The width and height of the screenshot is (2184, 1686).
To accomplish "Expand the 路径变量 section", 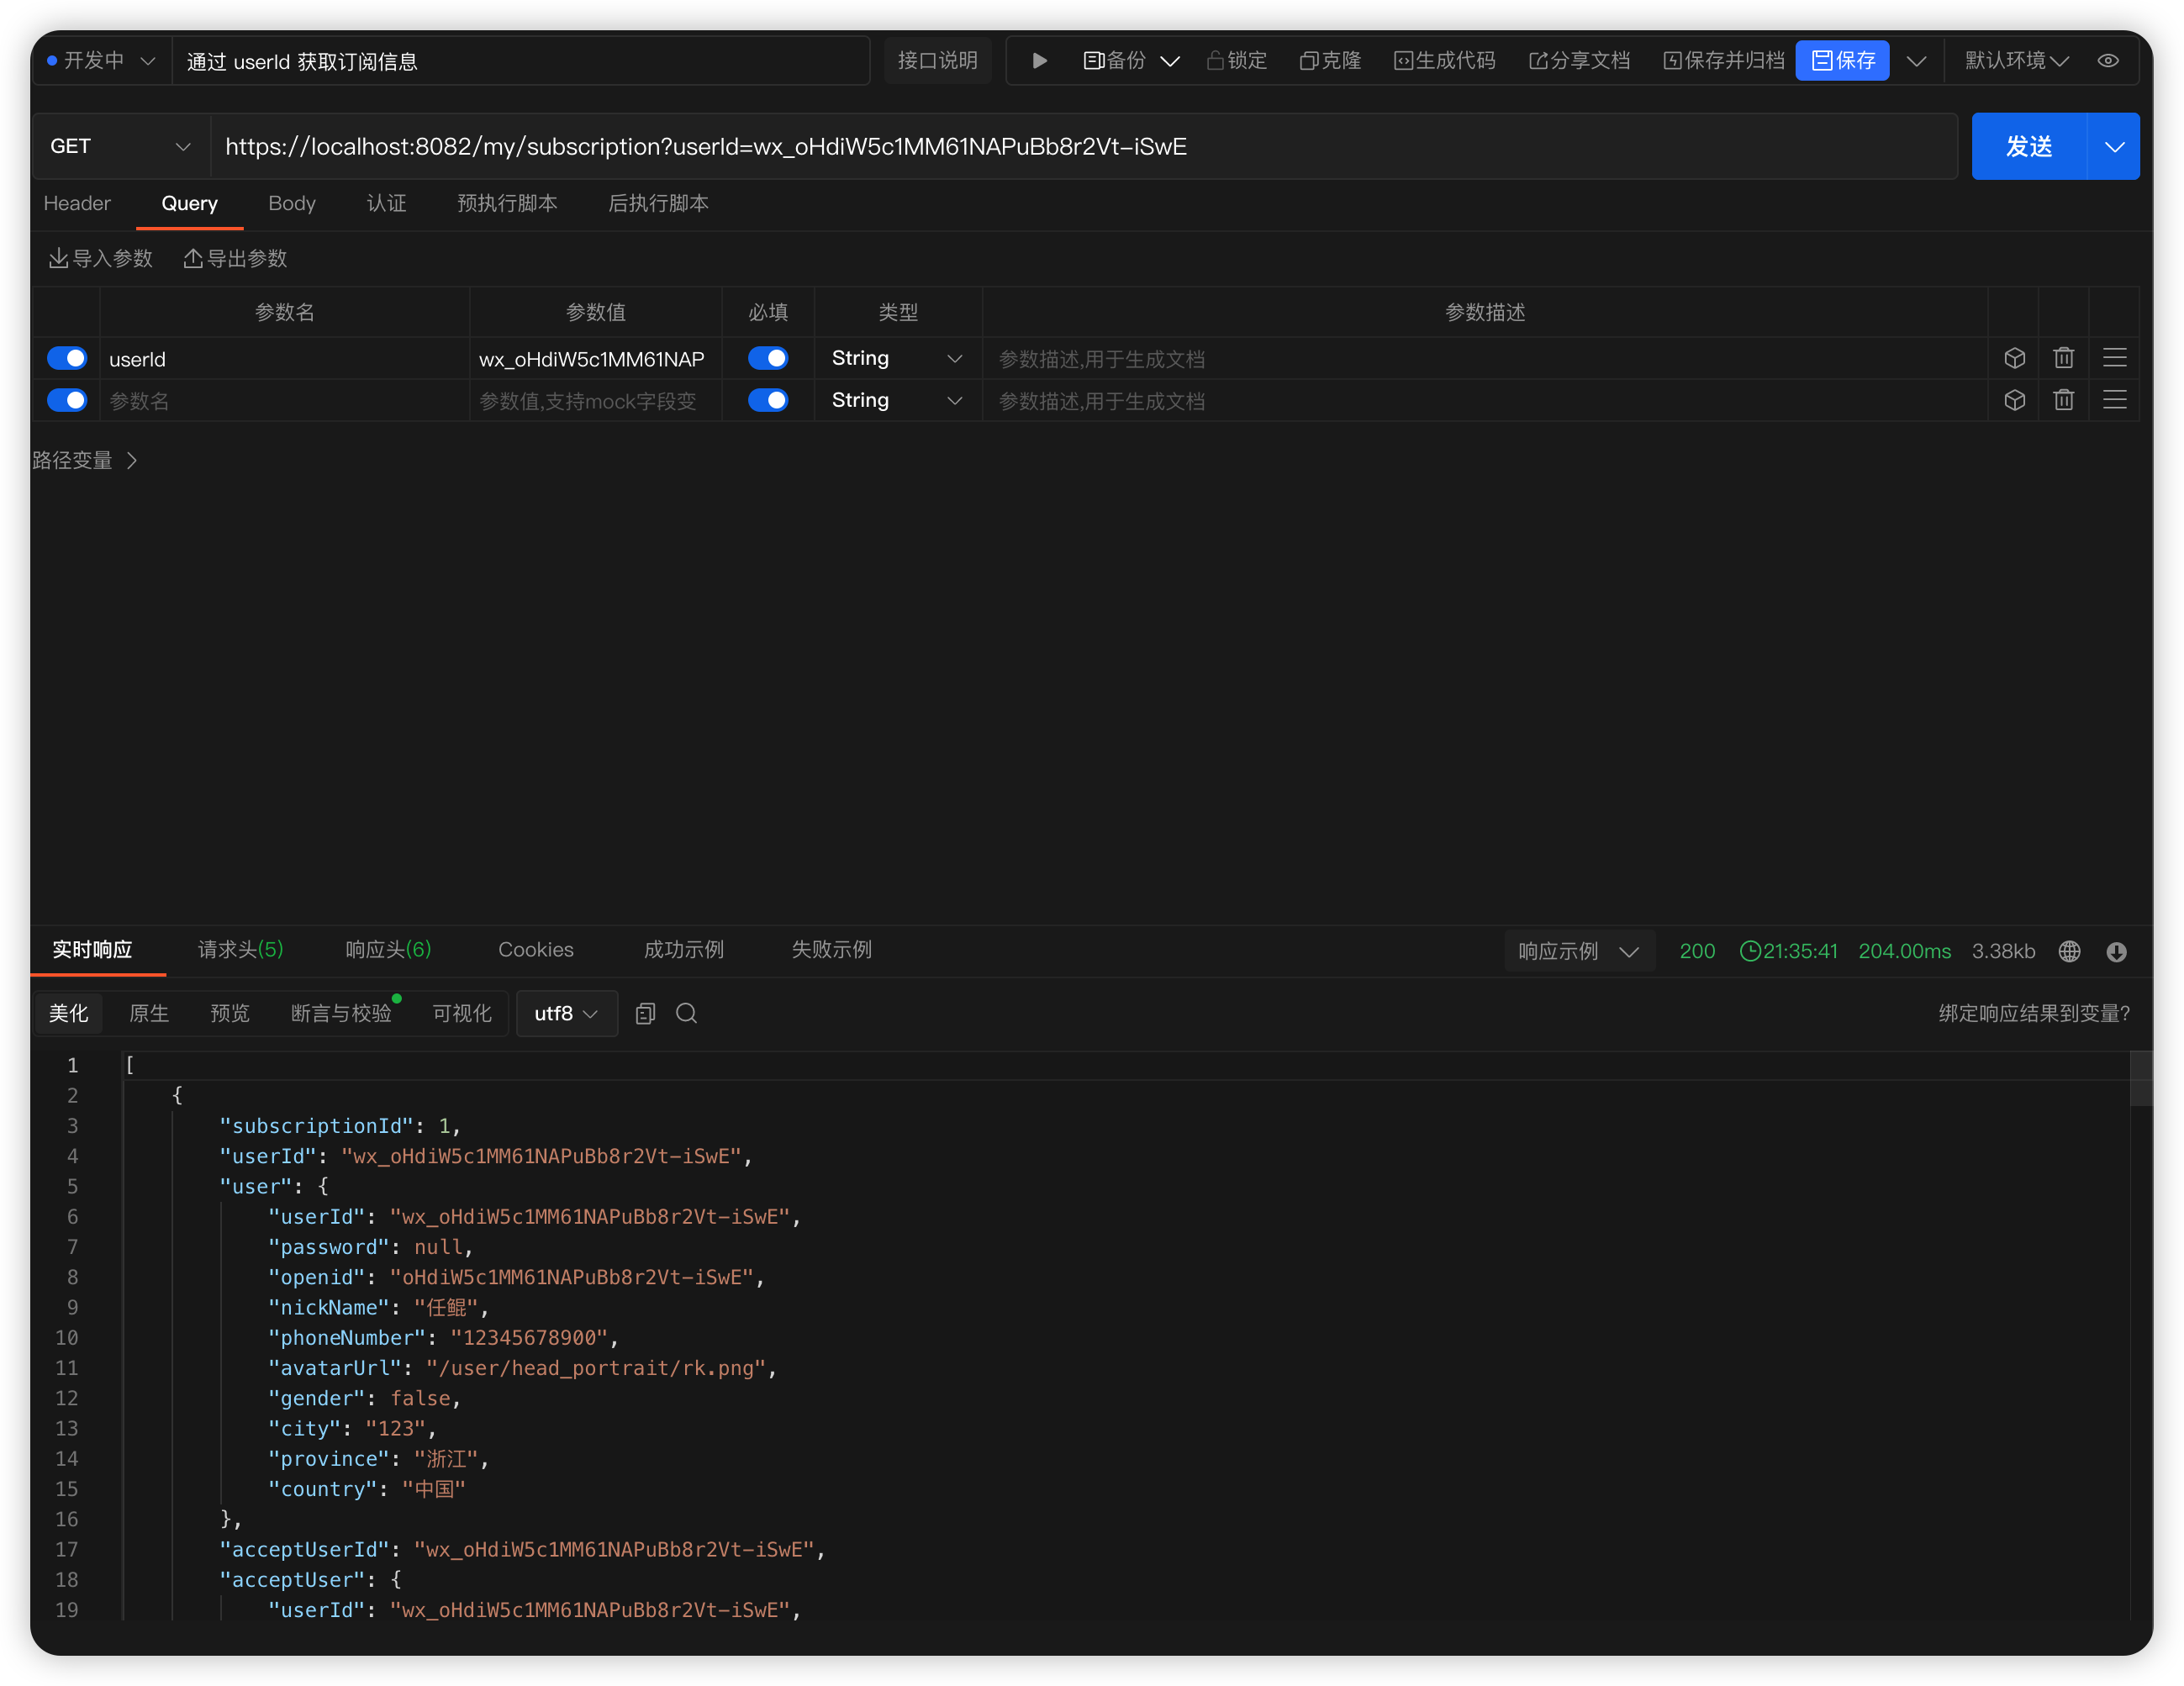I will point(85,460).
